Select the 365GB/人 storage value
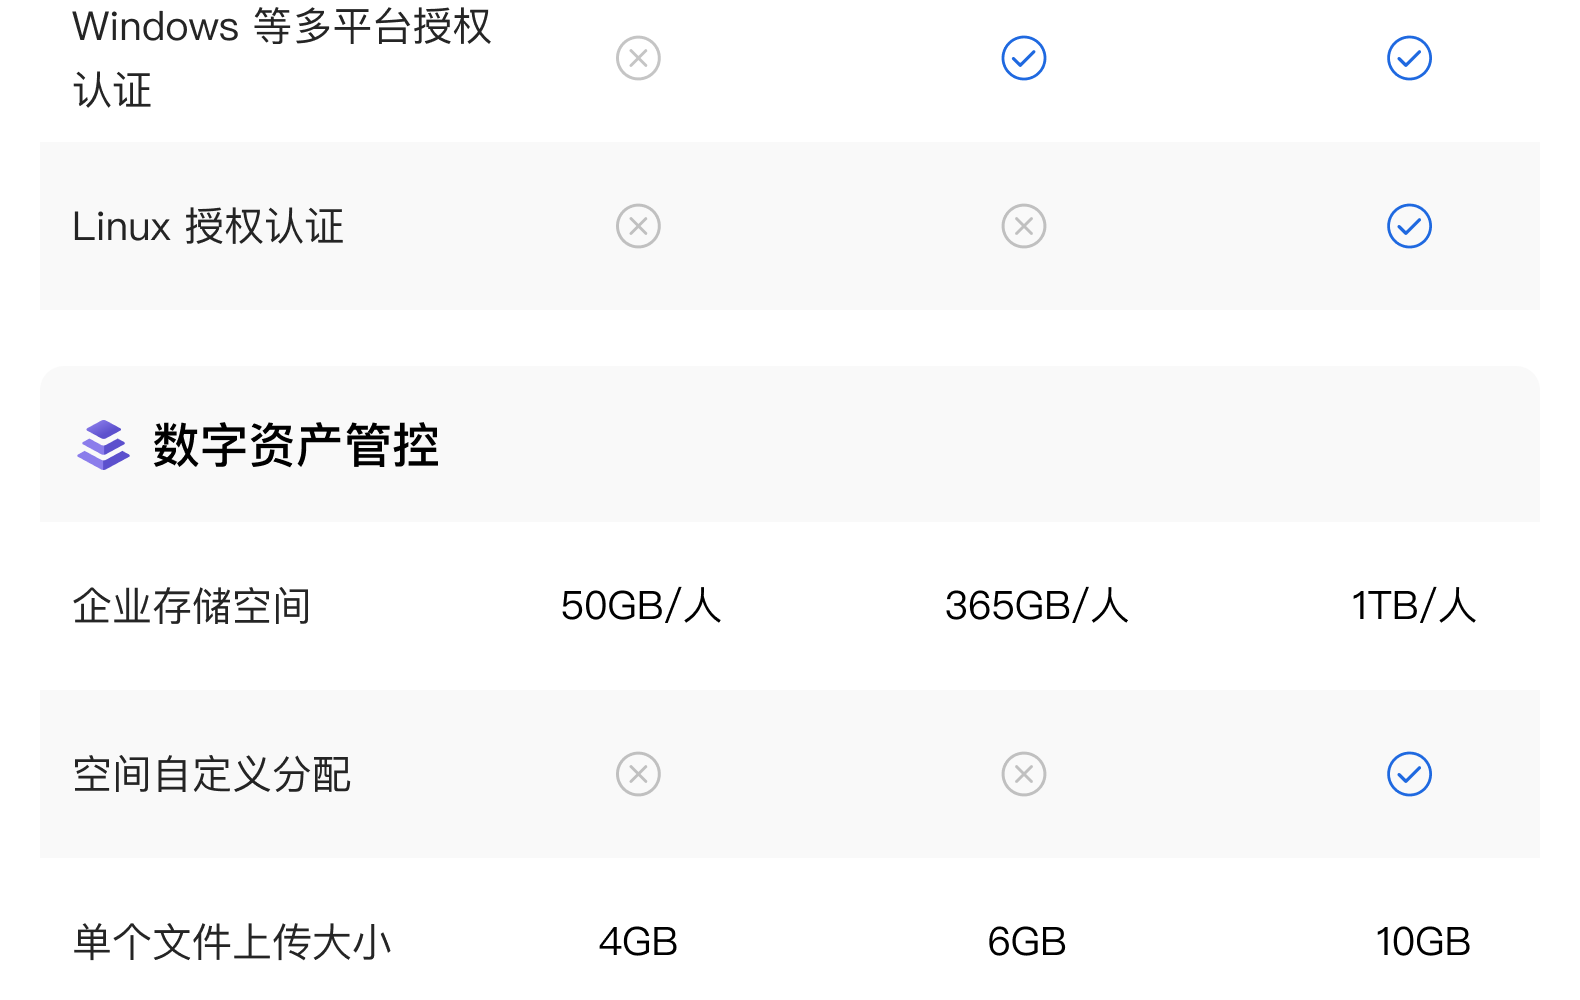This screenshot has height=1000, width=1580. click(1036, 606)
